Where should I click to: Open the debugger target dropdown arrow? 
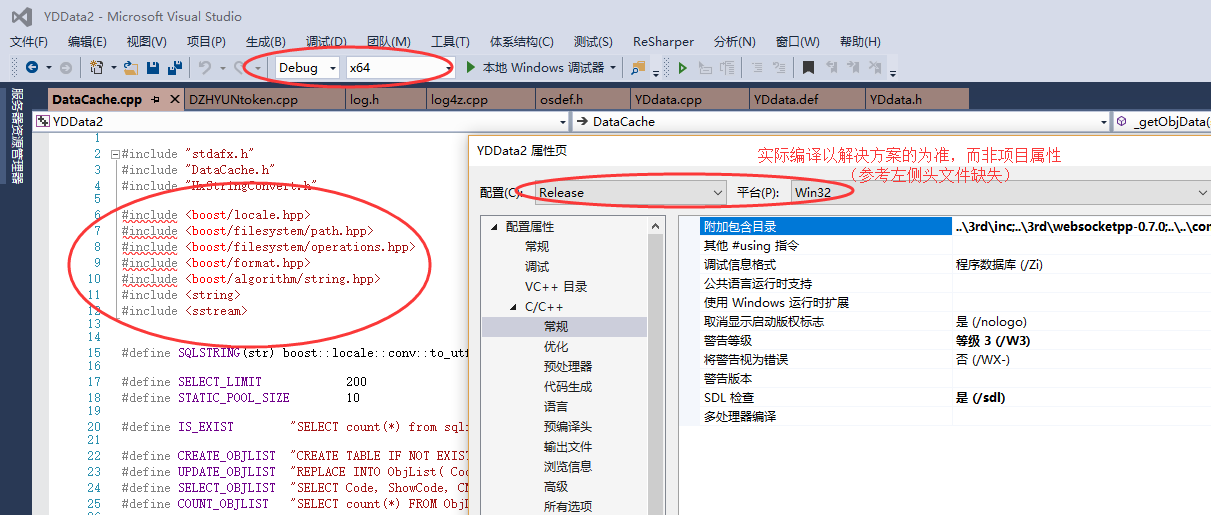pyautogui.click(x=612, y=68)
